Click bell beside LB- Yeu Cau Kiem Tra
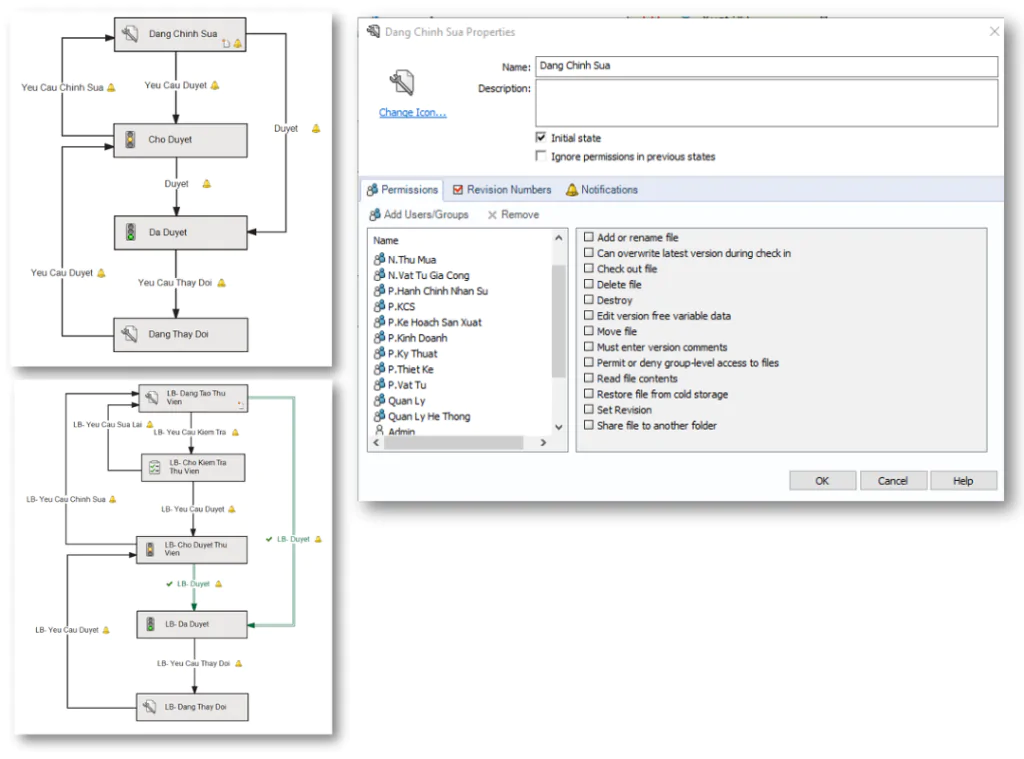 (235, 432)
